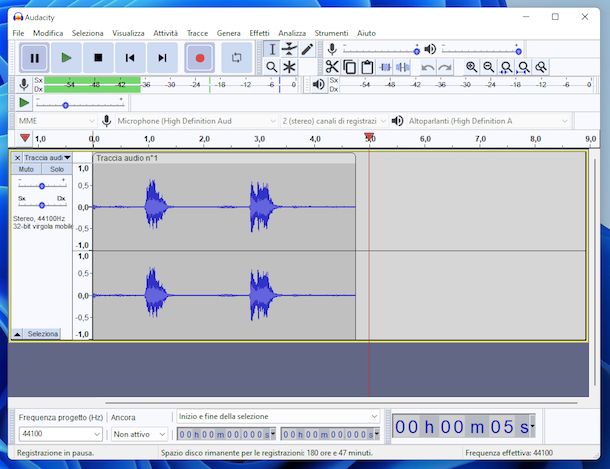Select the Zoom magnifier tool
The image size is (610, 469).
coord(272,67)
